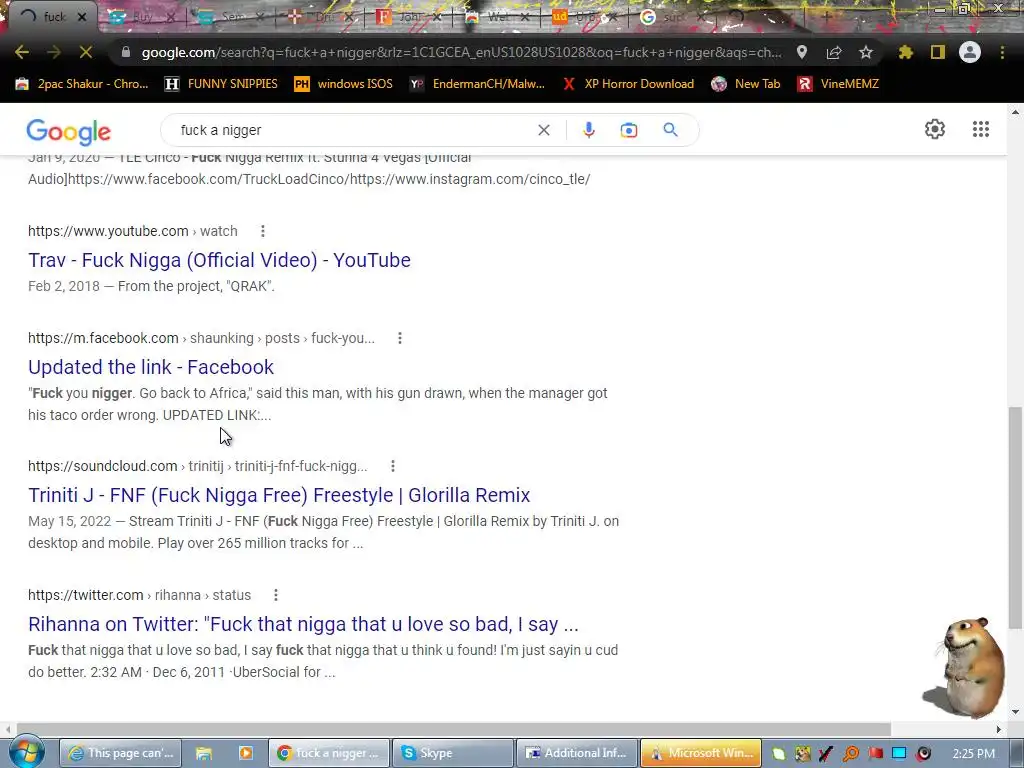This screenshot has height=768, width=1024.
Task: Search by image with the camera icon
Action: coord(629,130)
